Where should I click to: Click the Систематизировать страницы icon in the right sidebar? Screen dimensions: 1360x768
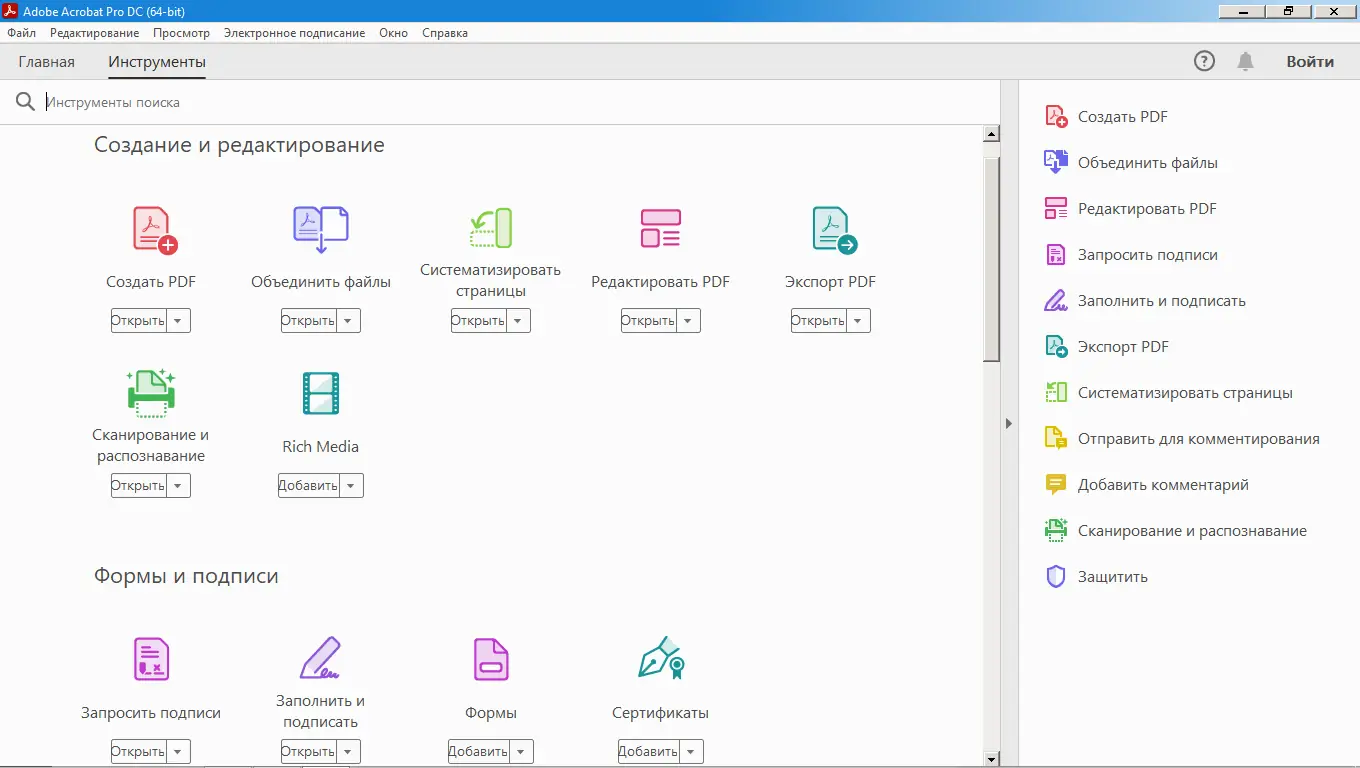point(1056,393)
